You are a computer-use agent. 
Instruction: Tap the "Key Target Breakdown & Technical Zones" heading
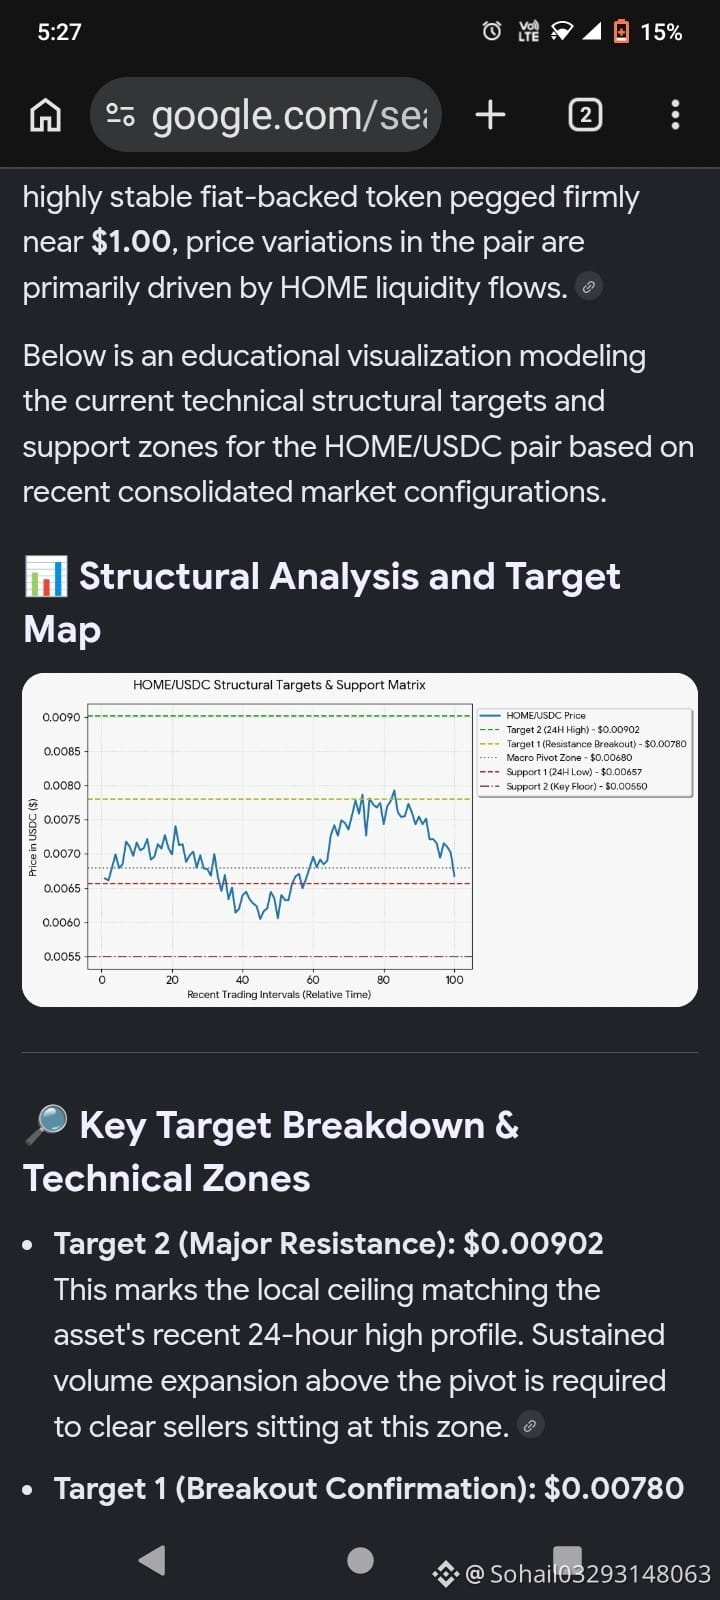(x=271, y=1151)
